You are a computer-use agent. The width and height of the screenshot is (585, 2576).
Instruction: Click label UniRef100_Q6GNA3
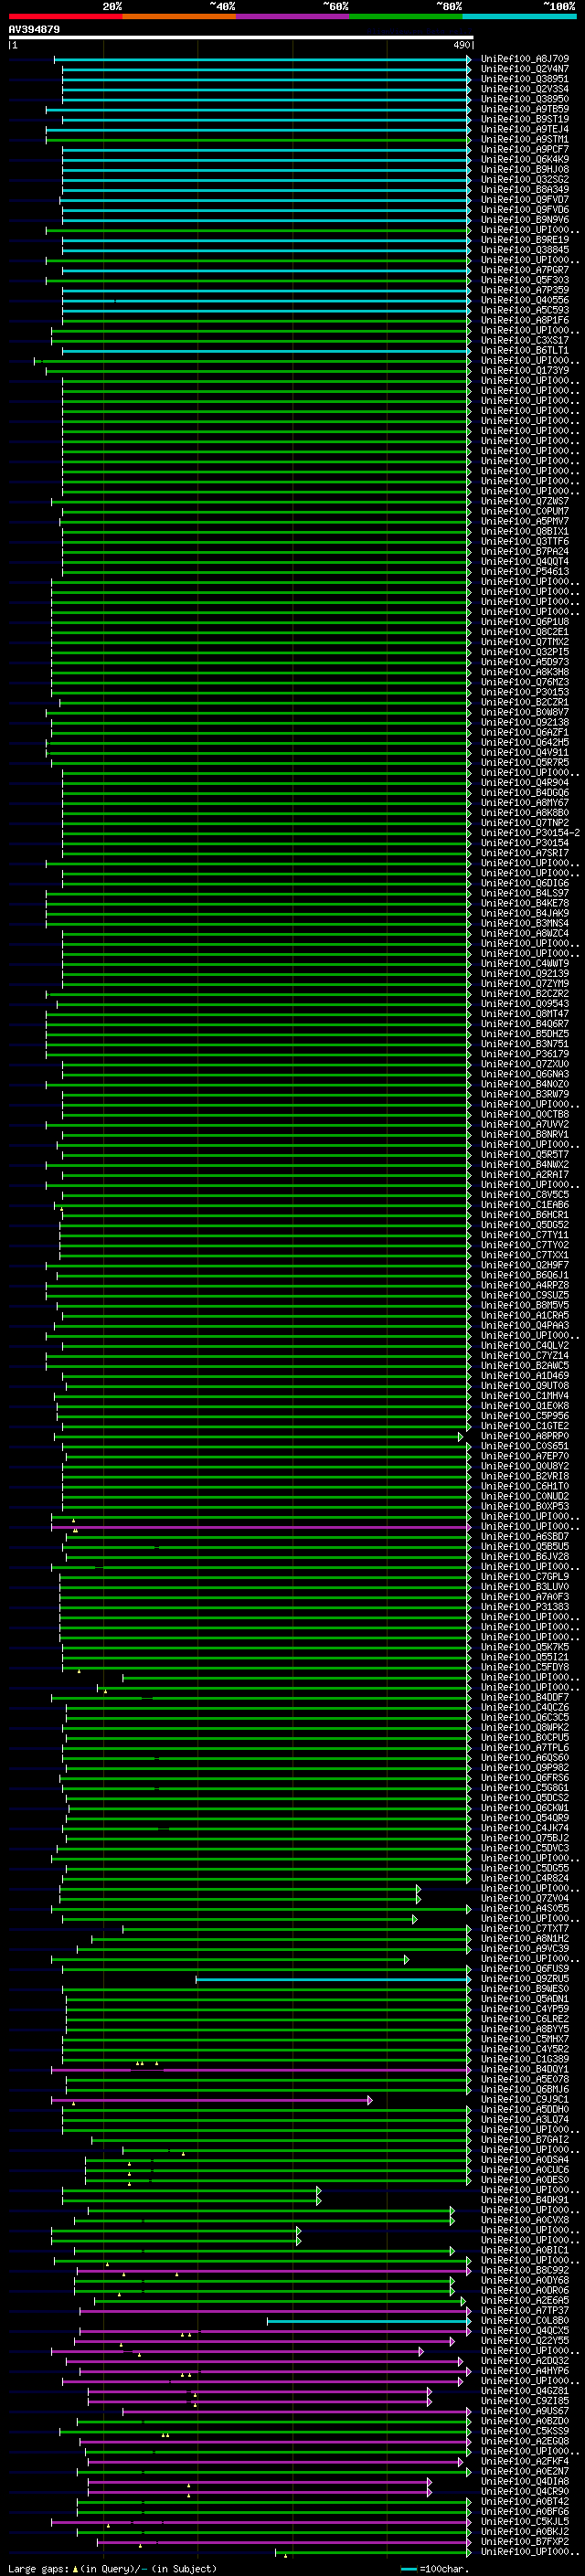pyautogui.click(x=525, y=1074)
